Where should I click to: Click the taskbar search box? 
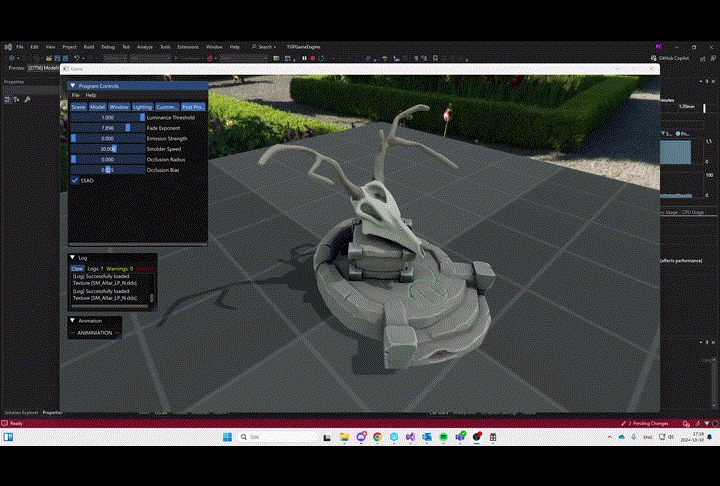(278, 437)
